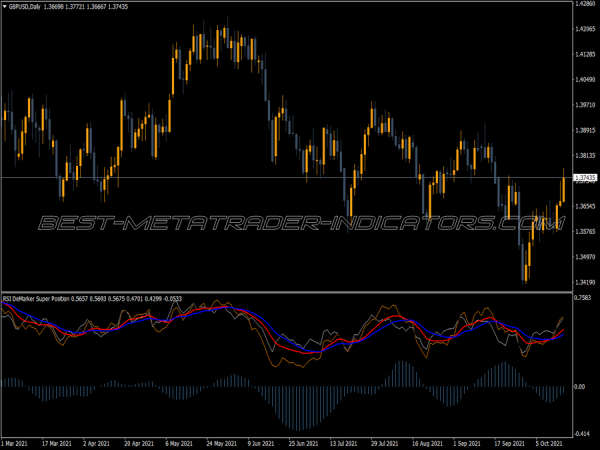Click indicator scale value 0.00
The height and width of the screenshot is (450, 600).
click(580, 387)
